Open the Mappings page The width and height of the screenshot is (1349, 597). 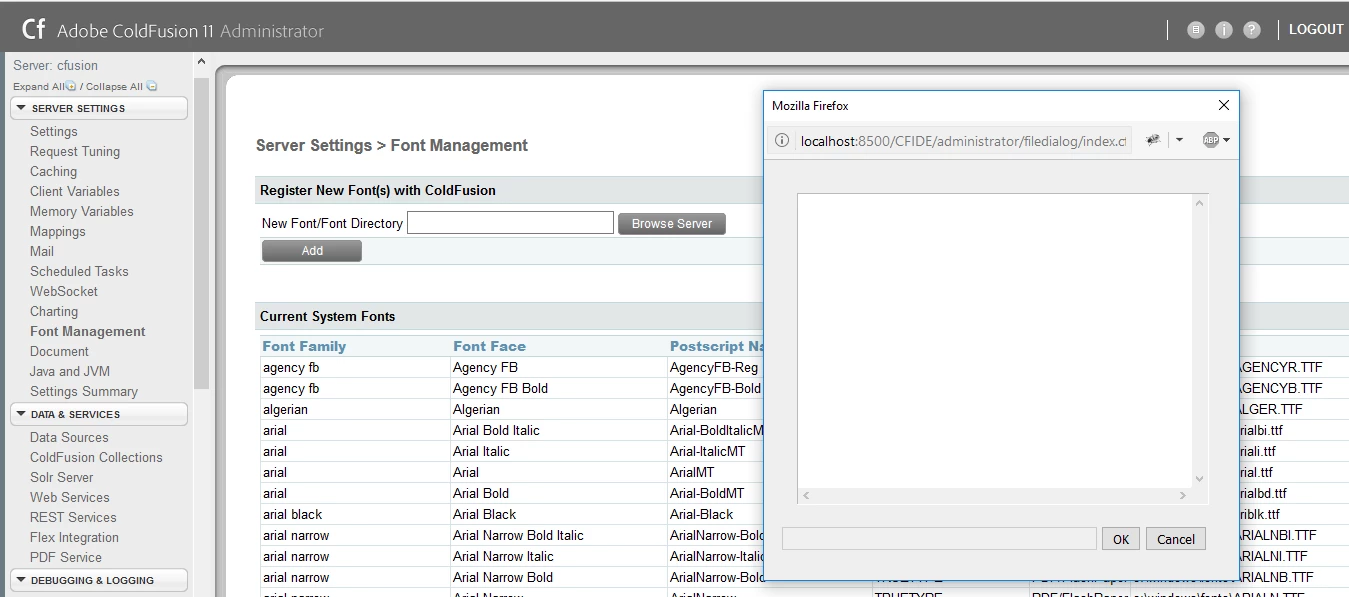point(58,231)
